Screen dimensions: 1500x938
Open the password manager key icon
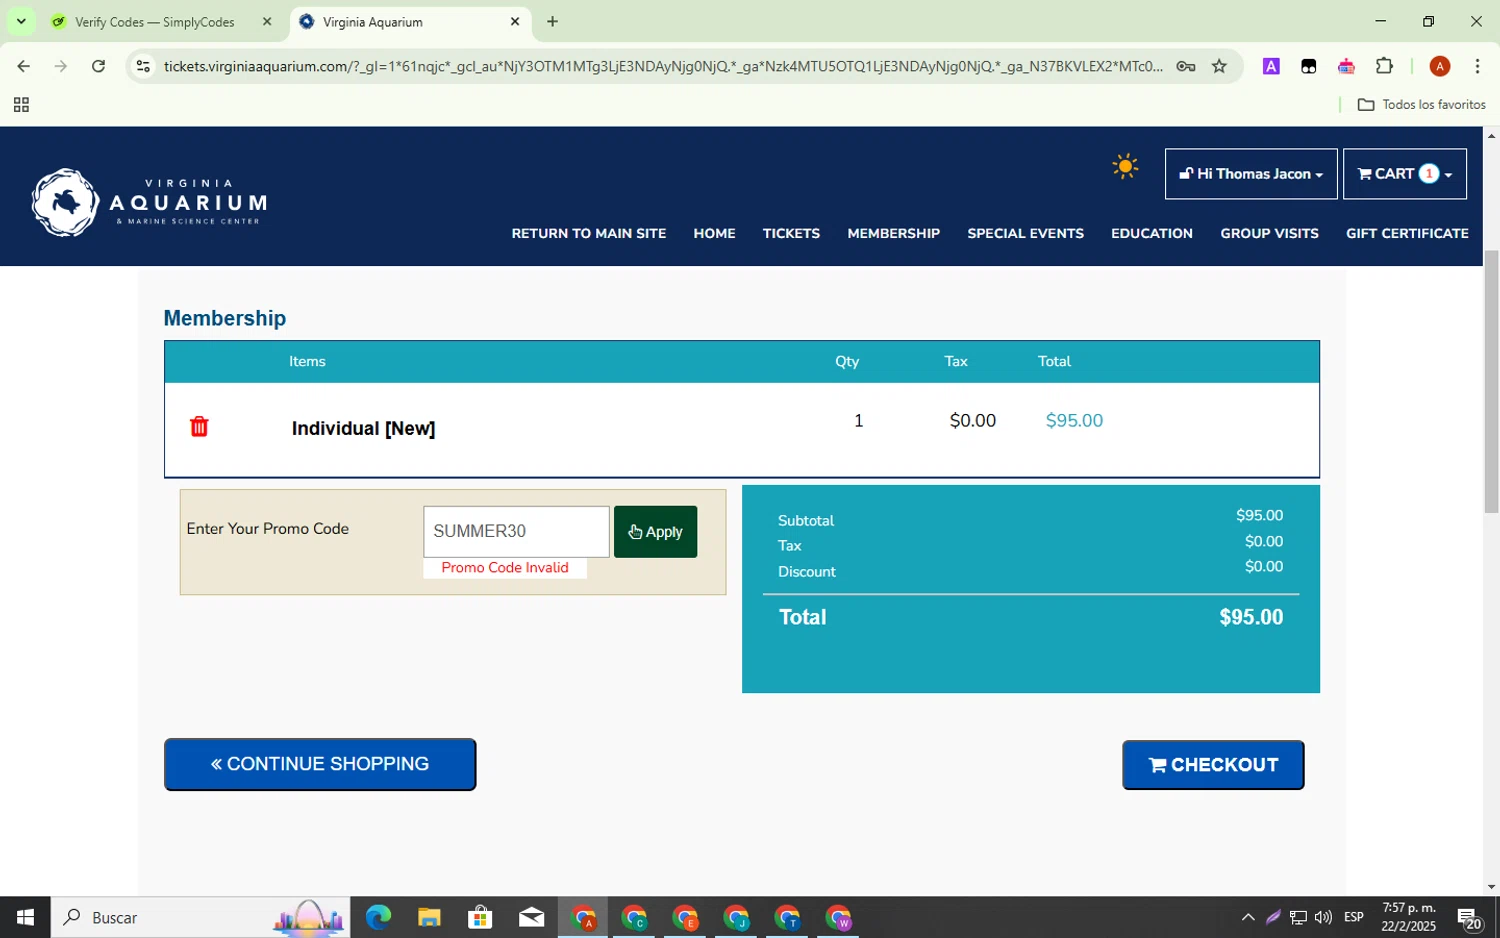pos(1186,66)
